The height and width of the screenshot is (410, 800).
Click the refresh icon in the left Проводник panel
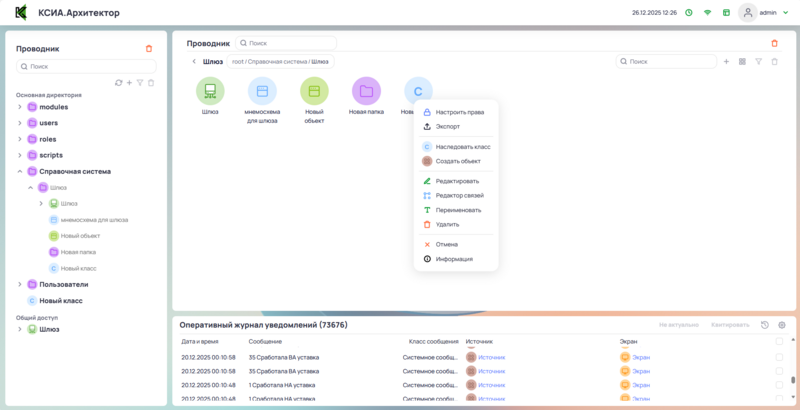(118, 83)
